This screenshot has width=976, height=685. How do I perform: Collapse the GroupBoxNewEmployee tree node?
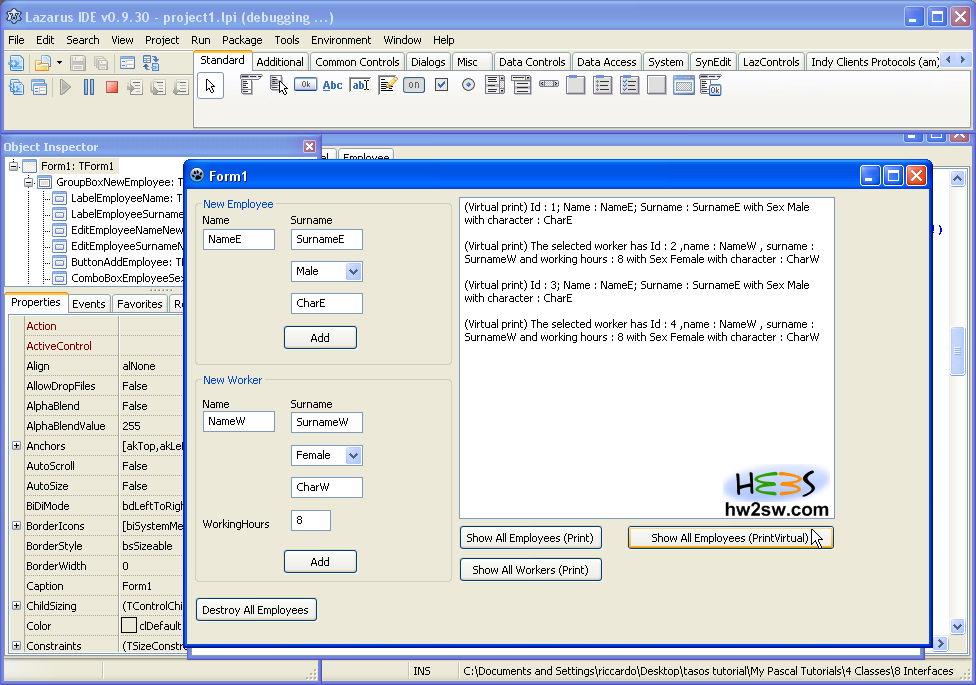pos(29,182)
